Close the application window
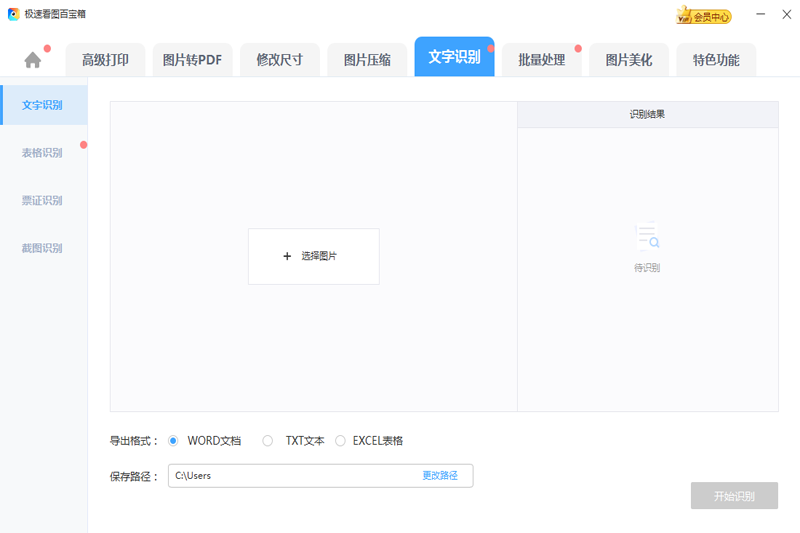The width and height of the screenshot is (800, 533). click(786, 14)
